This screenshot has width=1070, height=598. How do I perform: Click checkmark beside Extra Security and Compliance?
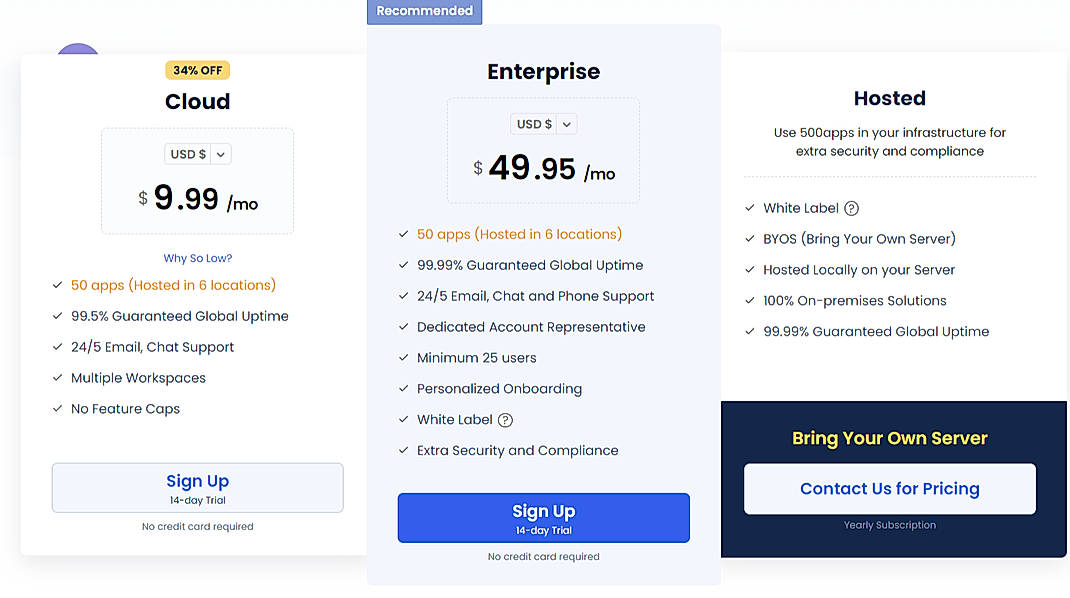[402, 450]
